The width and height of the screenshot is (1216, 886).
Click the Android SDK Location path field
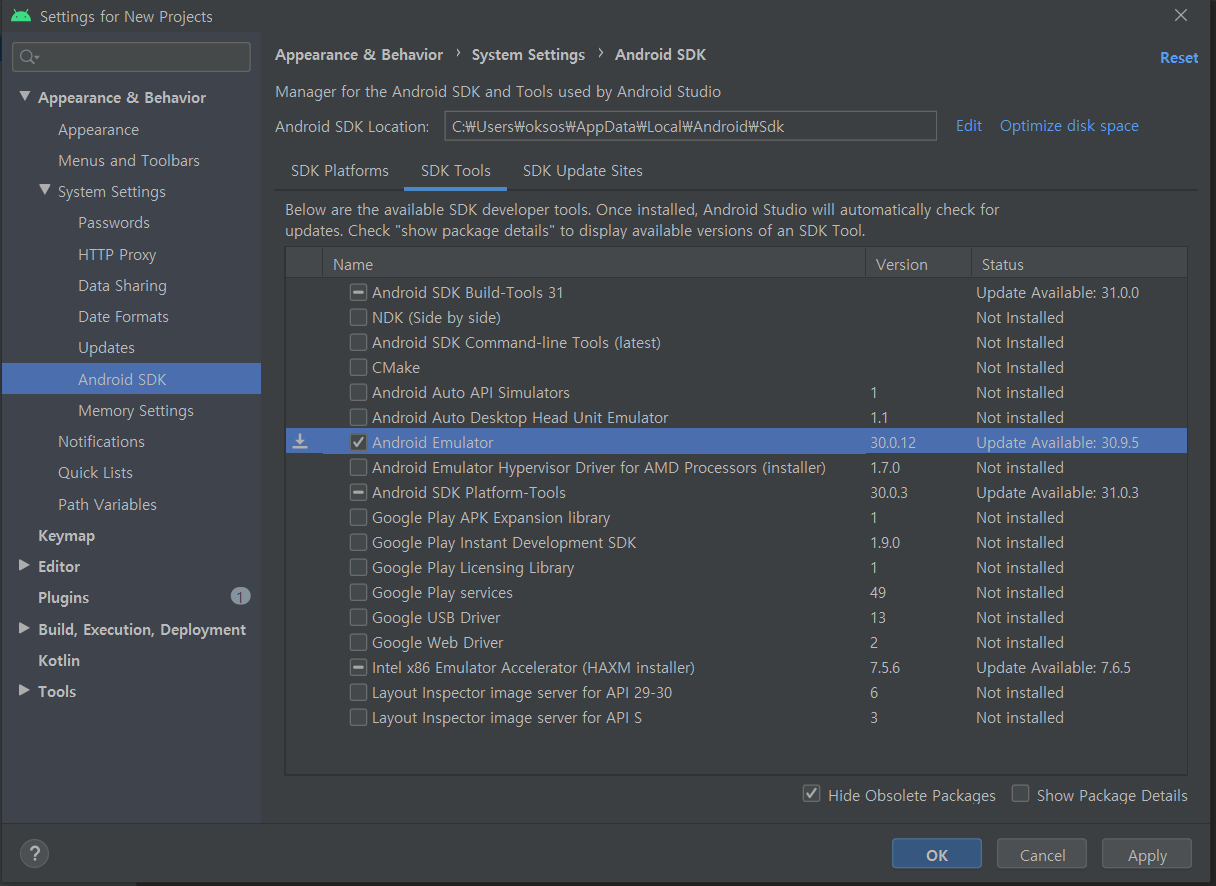click(x=690, y=126)
